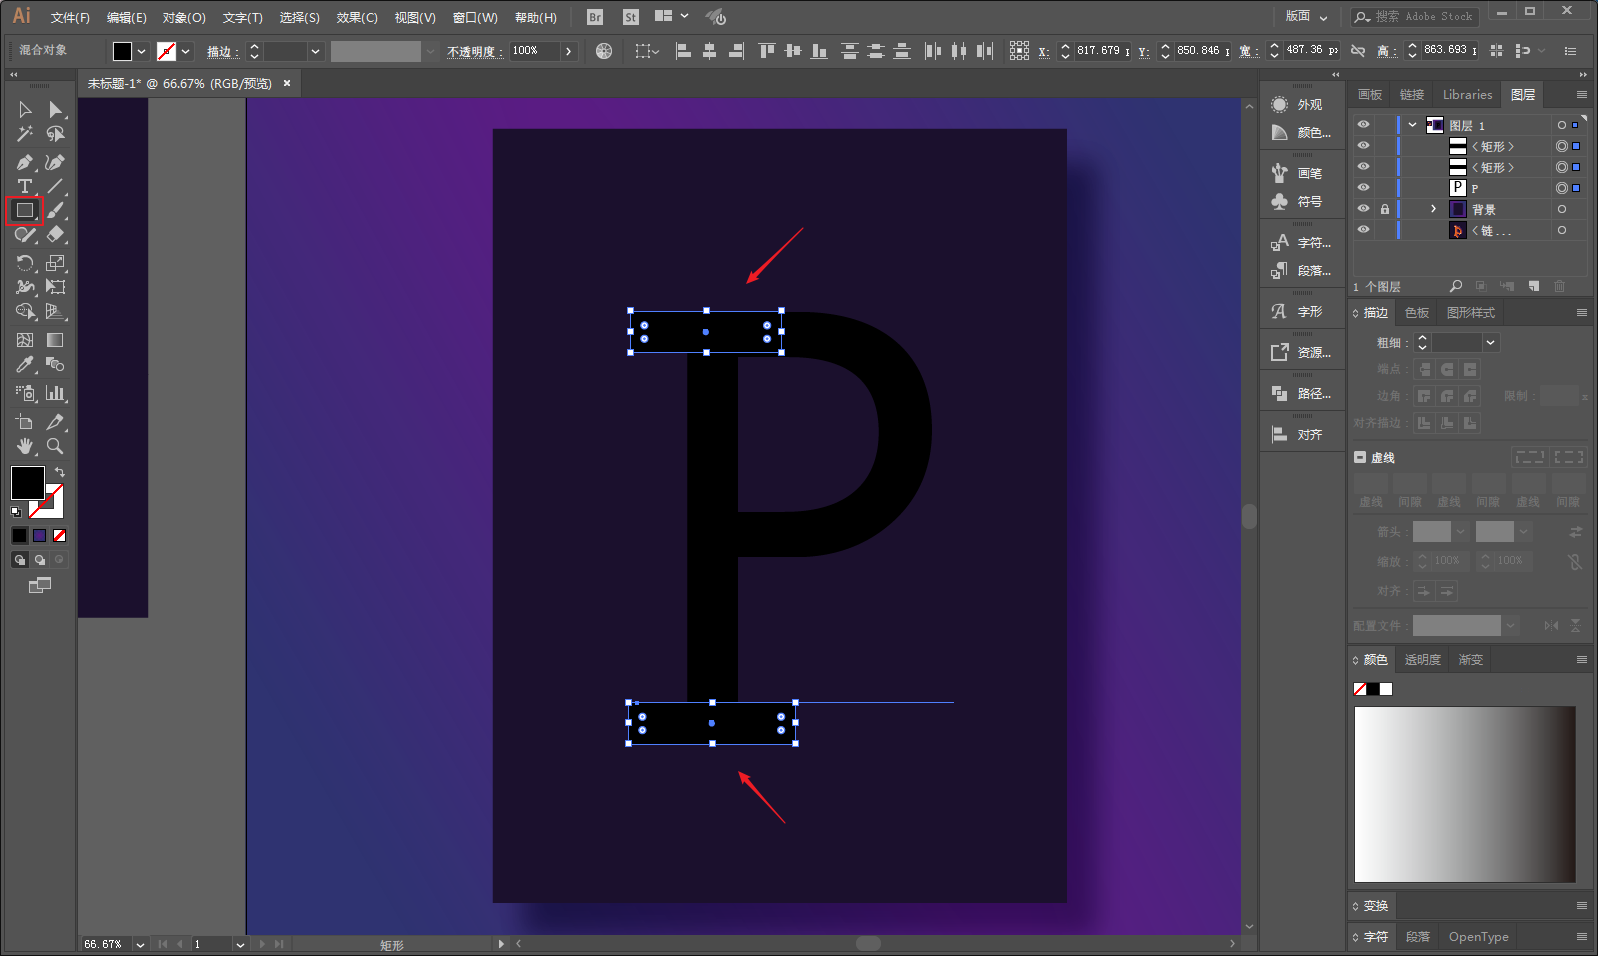Screen dimensions: 1598x956
Task: Select the Scale tool
Action: click(x=55, y=263)
